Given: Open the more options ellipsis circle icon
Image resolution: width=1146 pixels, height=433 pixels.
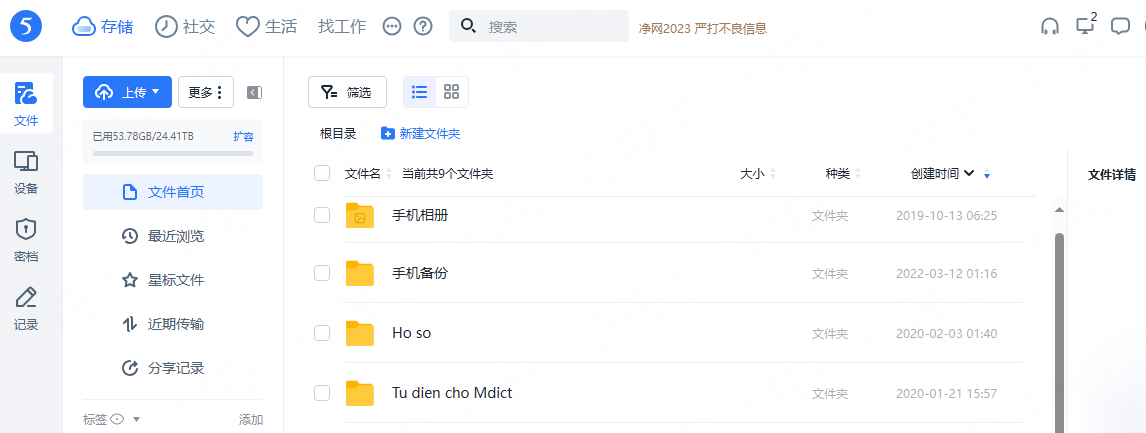Looking at the screenshot, I should 392,27.
